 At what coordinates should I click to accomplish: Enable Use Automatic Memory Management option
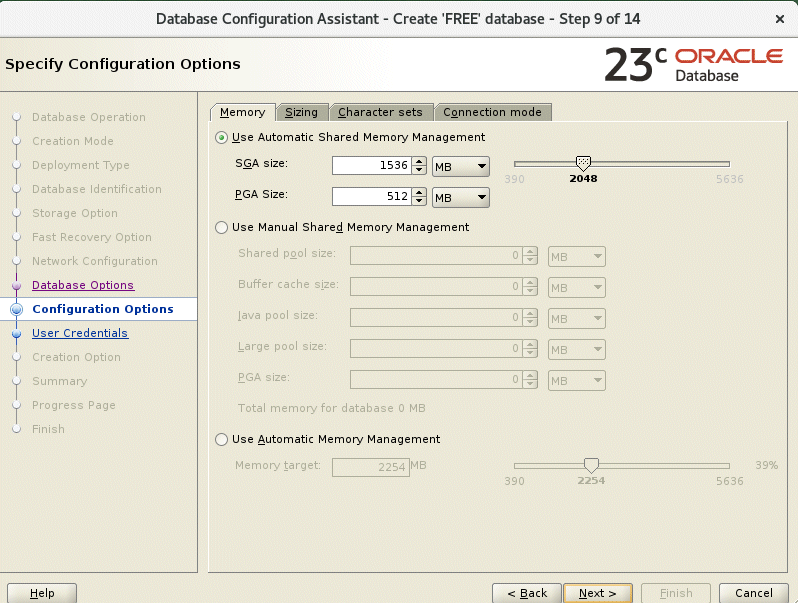click(222, 439)
